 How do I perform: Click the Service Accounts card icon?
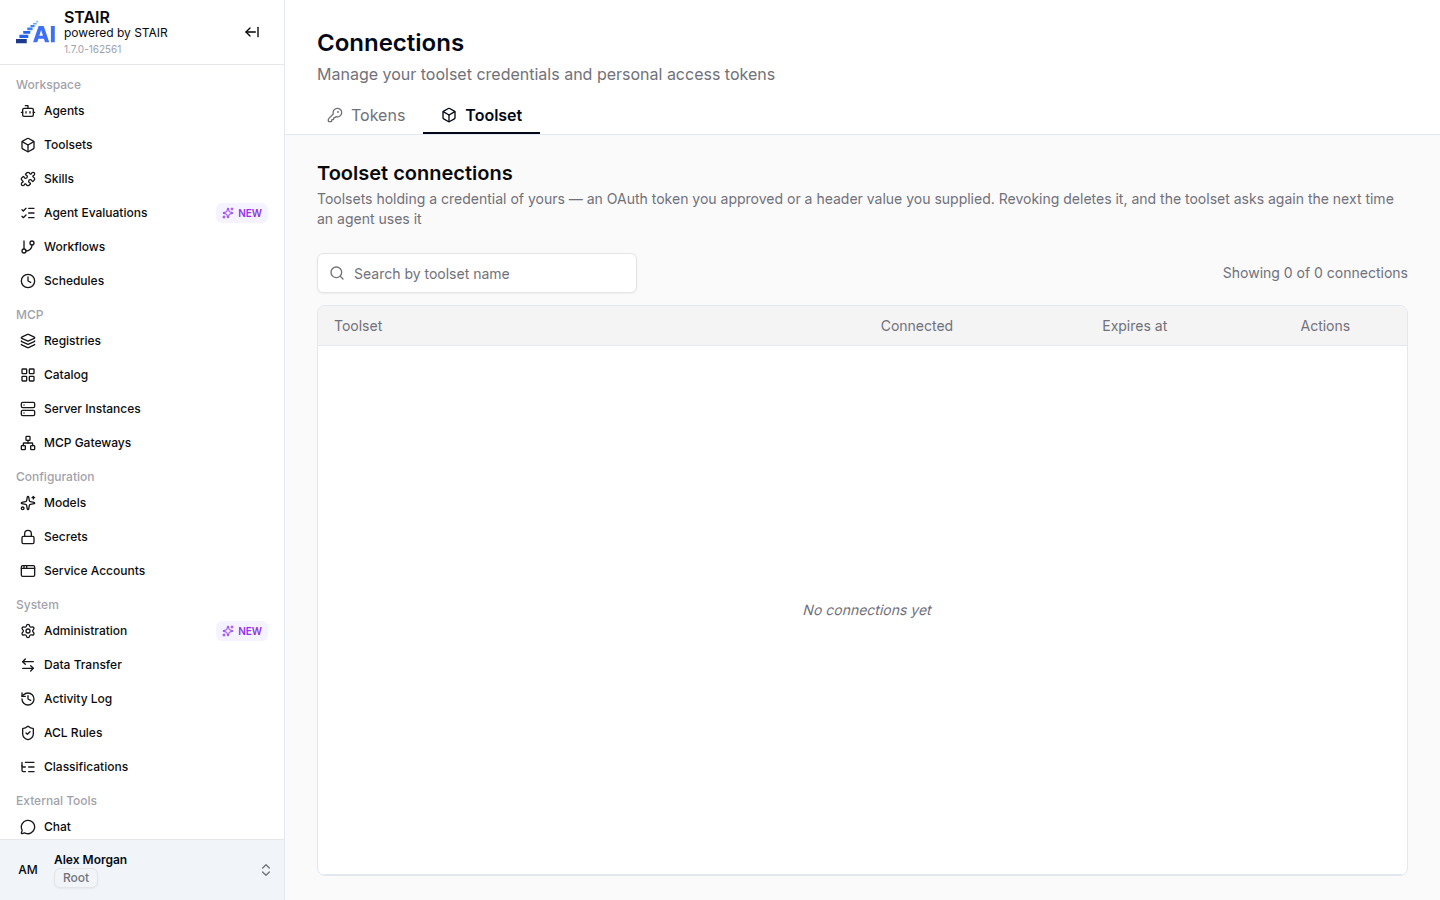pyautogui.click(x=28, y=571)
